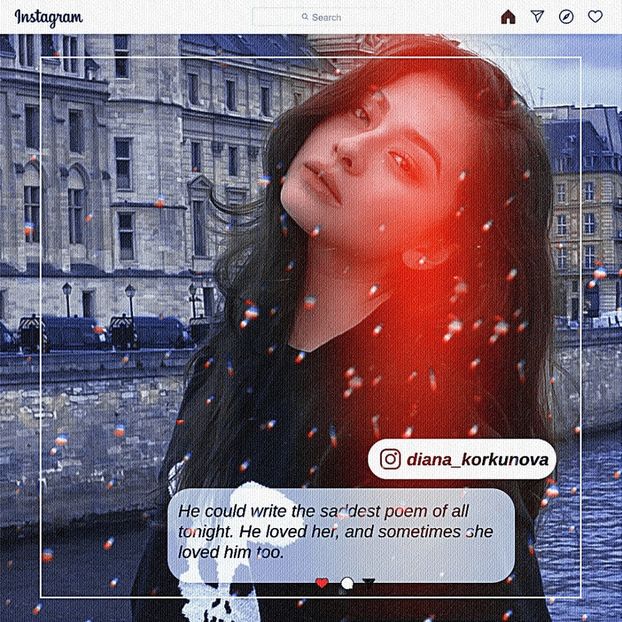Click the Instagram wordmark logo
This screenshot has width=622, height=622.
click(48, 17)
